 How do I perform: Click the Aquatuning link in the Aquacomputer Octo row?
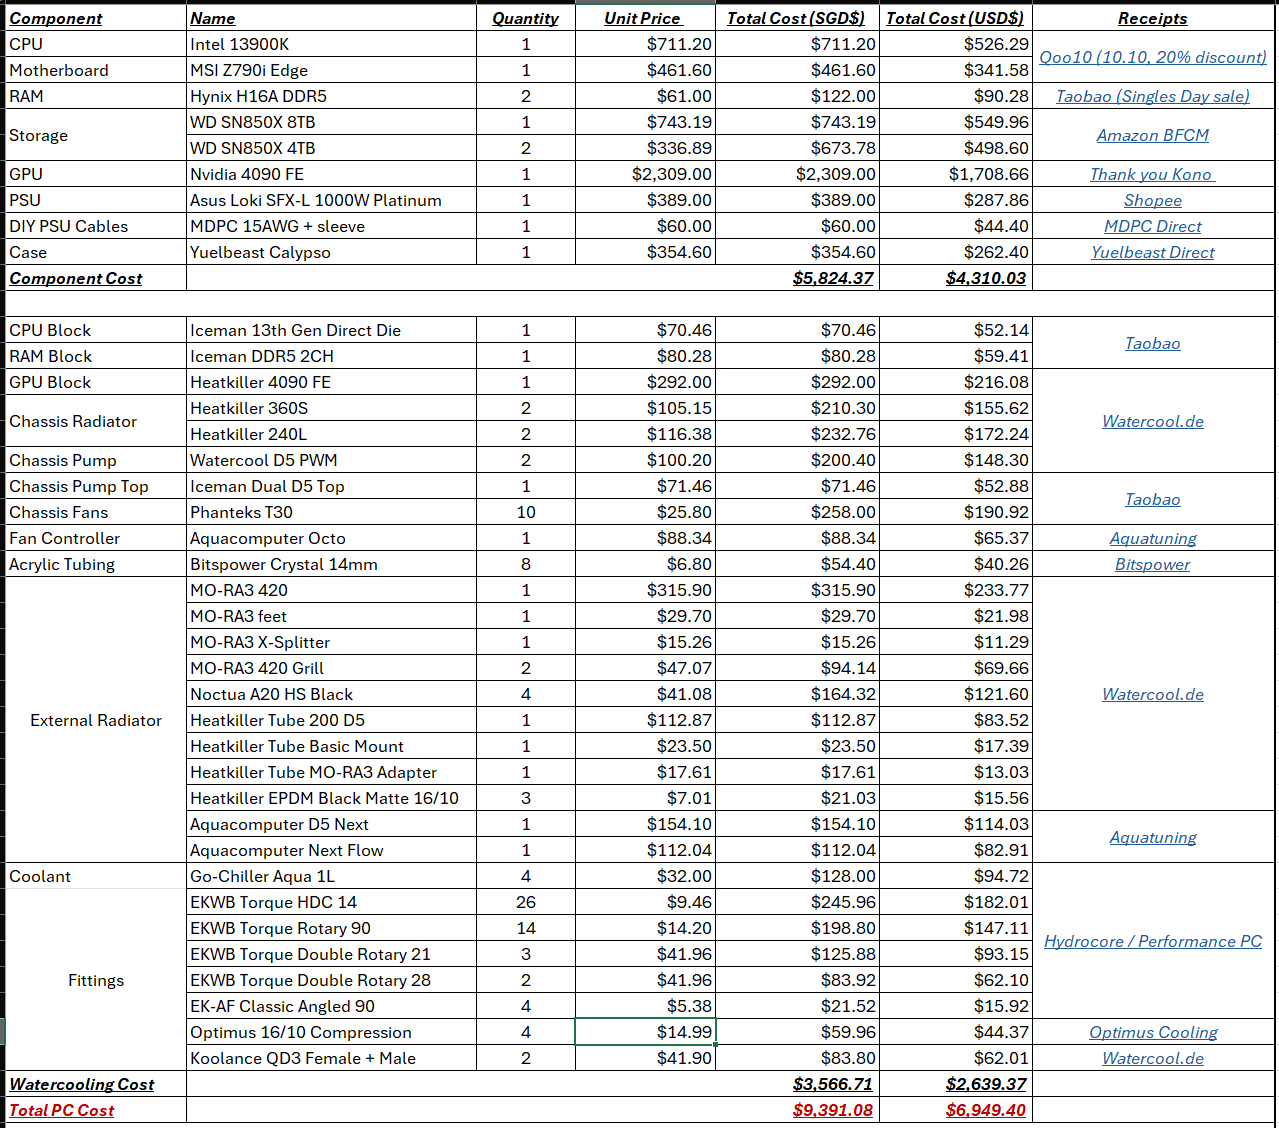pyautogui.click(x=1153, y=538)
